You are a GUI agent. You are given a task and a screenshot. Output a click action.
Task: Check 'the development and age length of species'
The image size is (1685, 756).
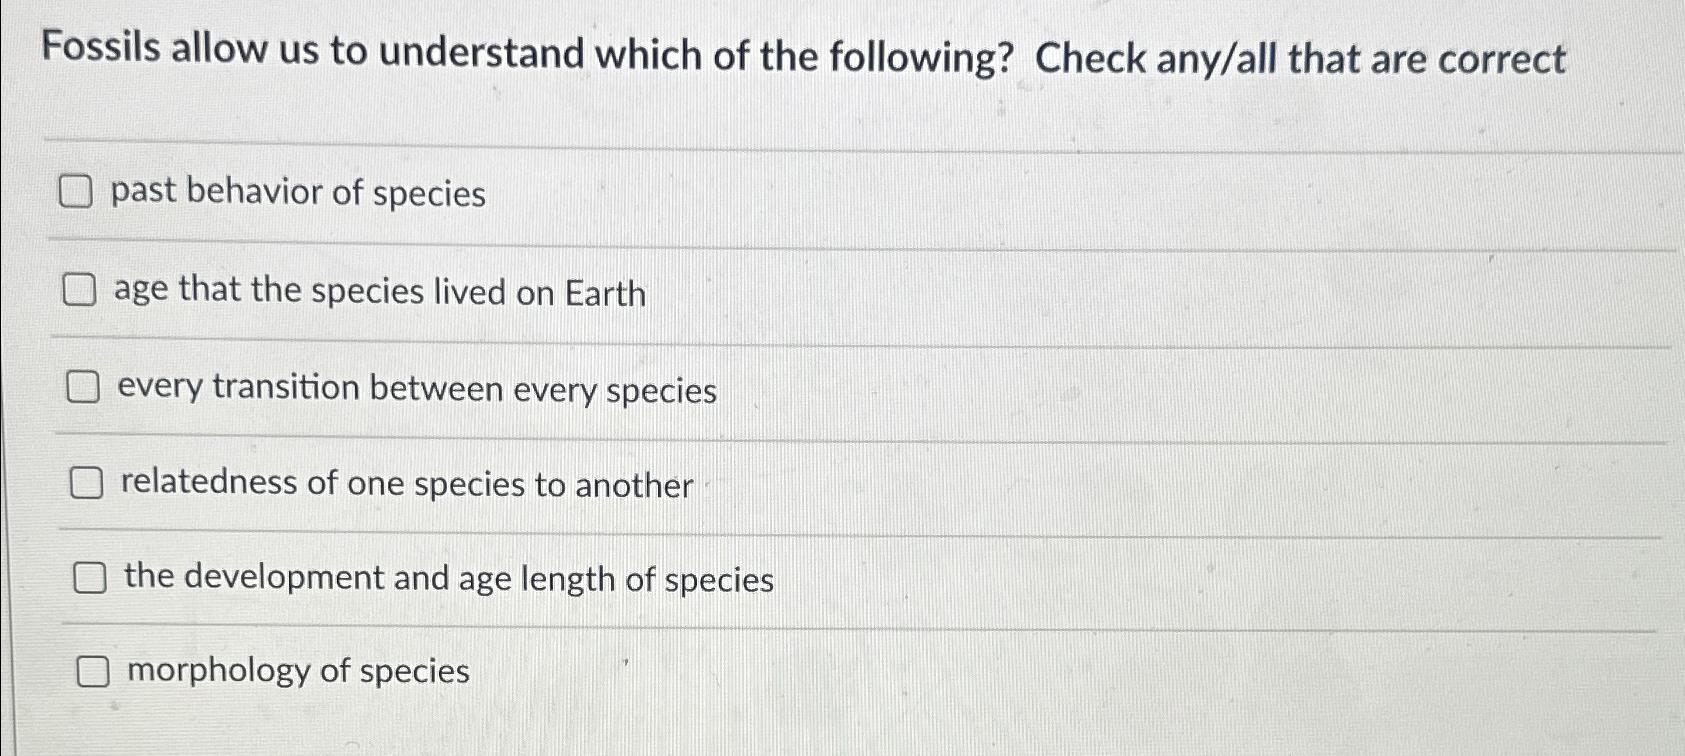(x=91, y=577)
